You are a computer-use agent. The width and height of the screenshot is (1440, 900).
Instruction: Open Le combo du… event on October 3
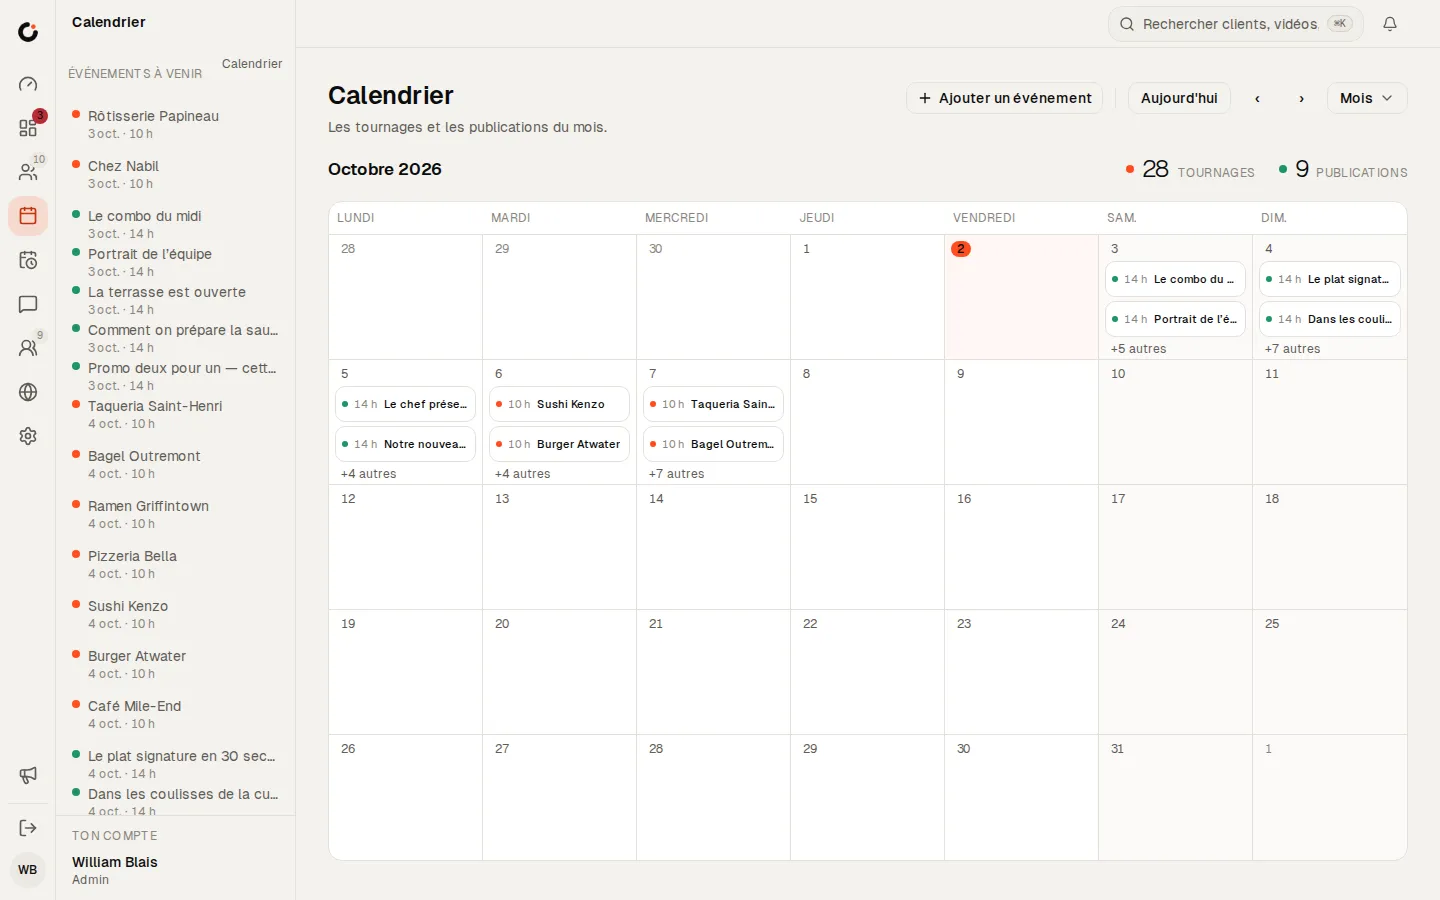coord(1175,279)
